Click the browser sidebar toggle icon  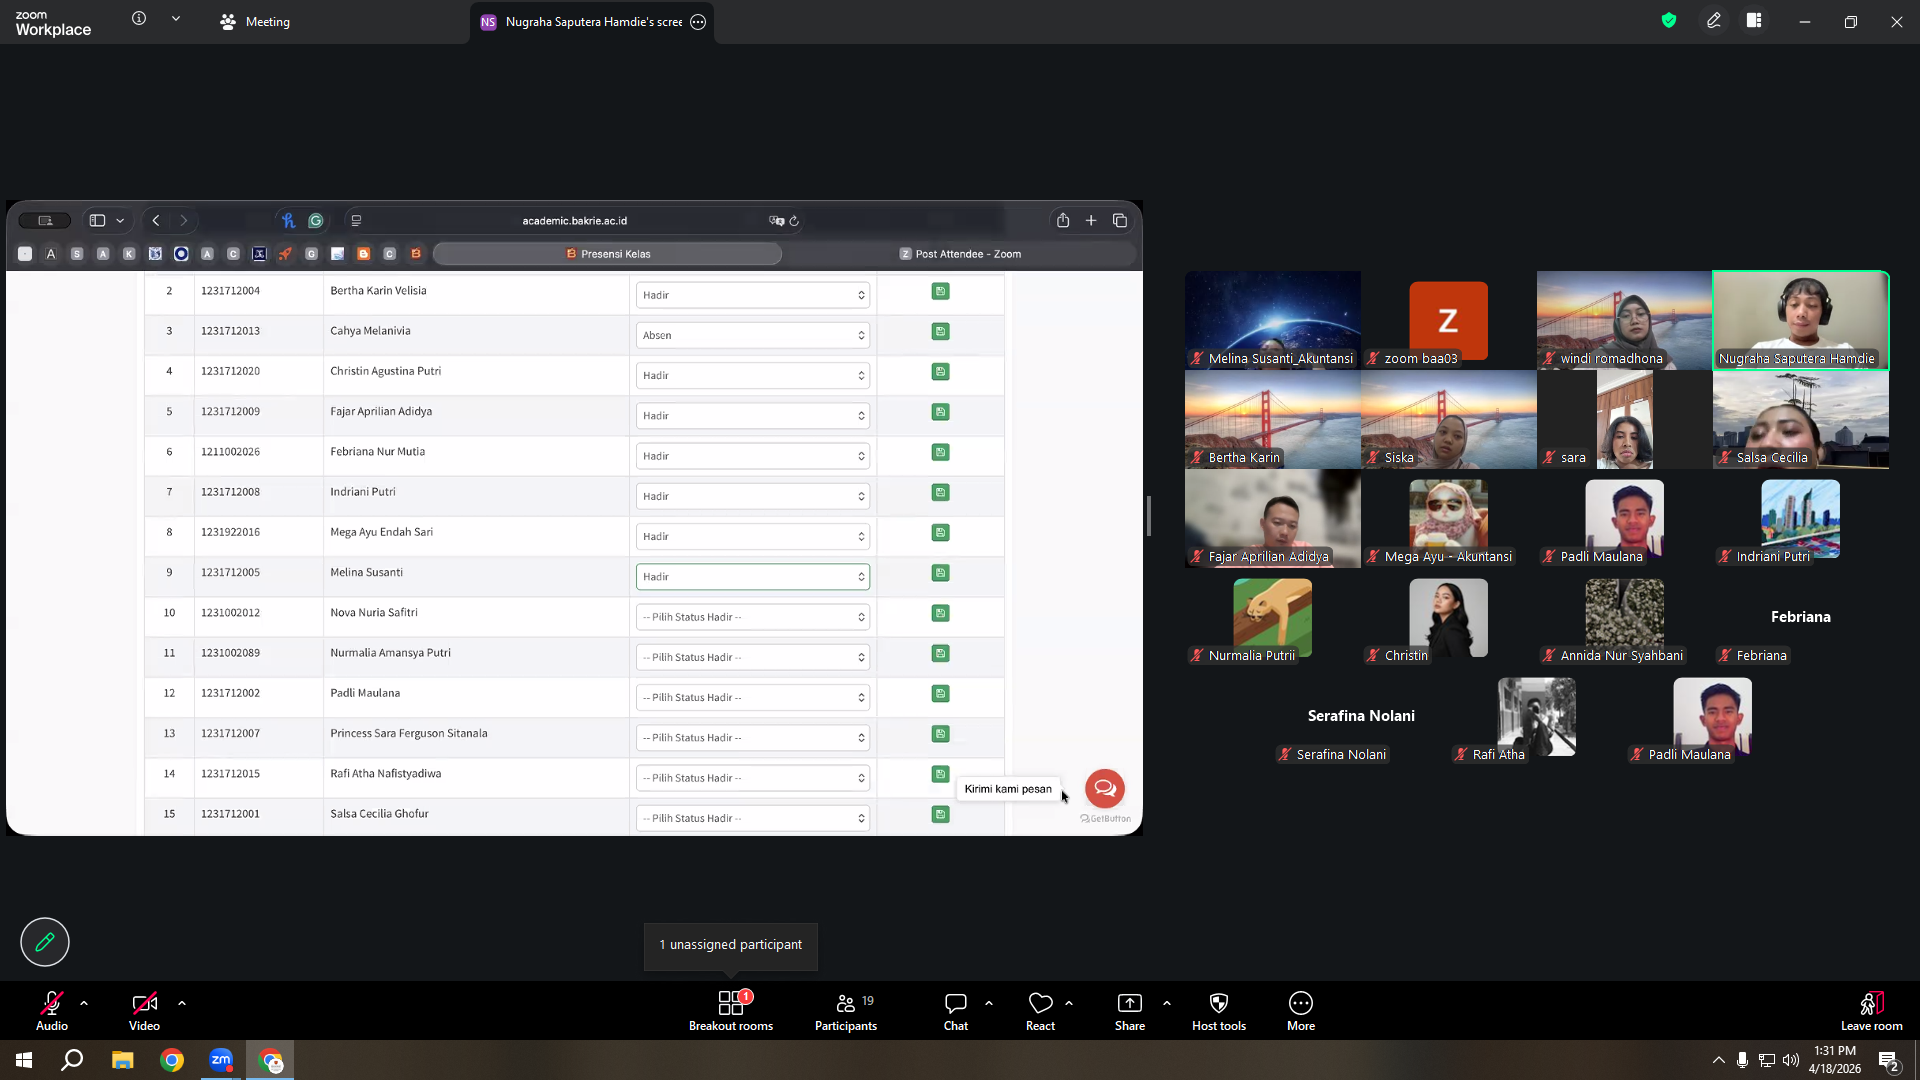pos(97,220)
